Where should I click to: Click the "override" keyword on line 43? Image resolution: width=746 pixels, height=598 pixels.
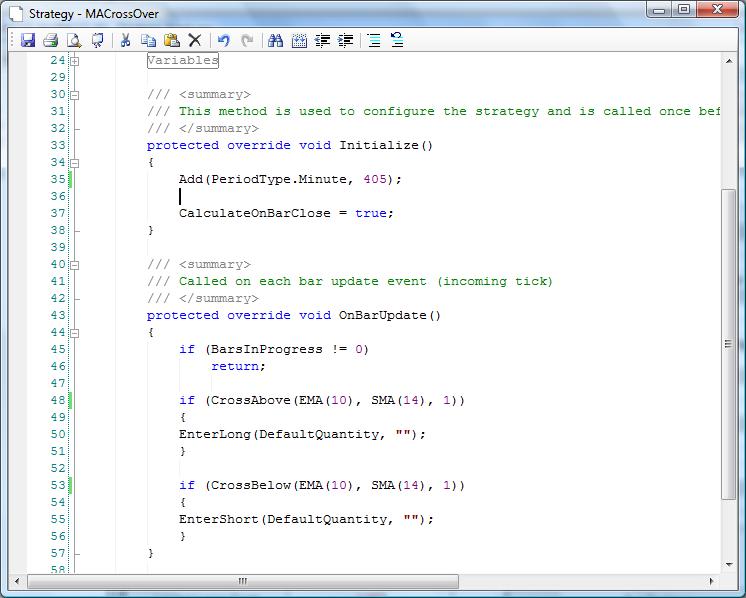pyautogui.click(x=258, y=315)
